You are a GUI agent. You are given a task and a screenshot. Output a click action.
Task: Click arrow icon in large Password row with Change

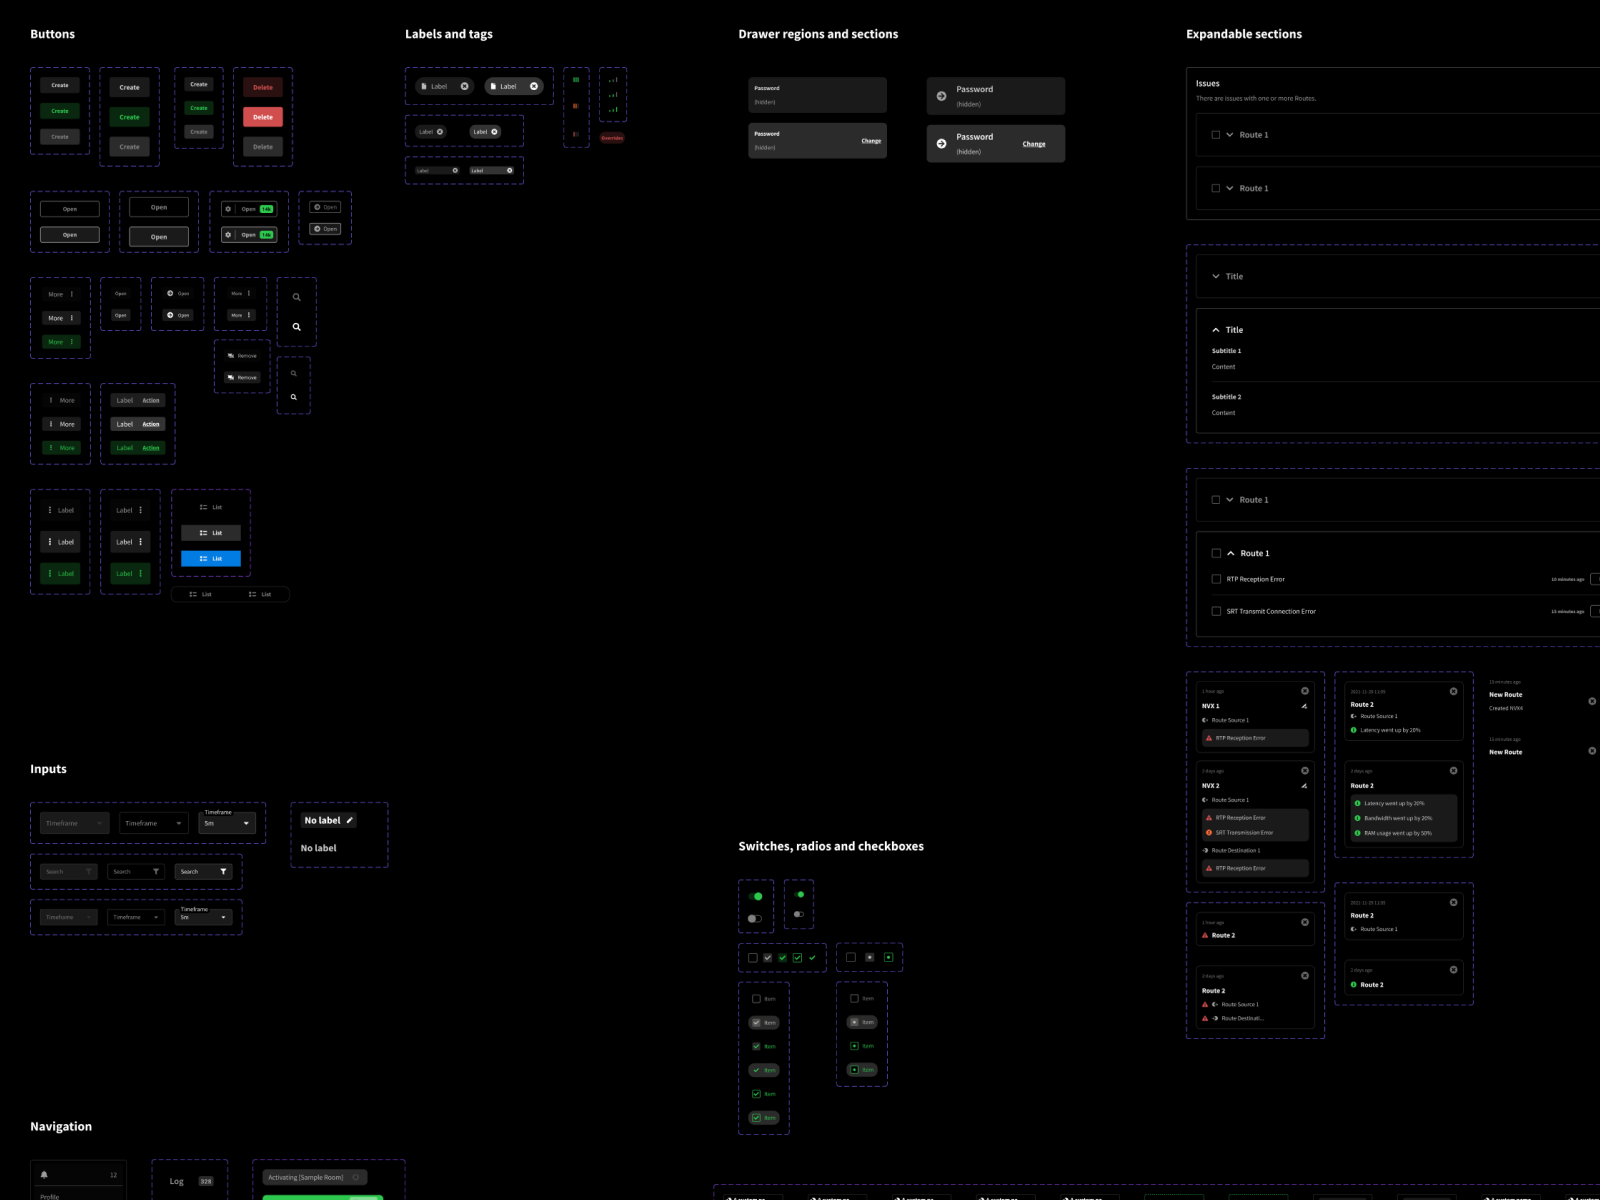(x=941, y=143)
